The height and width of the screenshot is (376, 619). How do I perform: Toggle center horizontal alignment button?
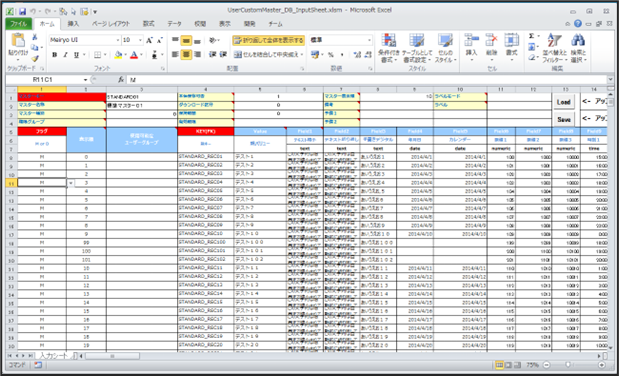coord(186,55)
